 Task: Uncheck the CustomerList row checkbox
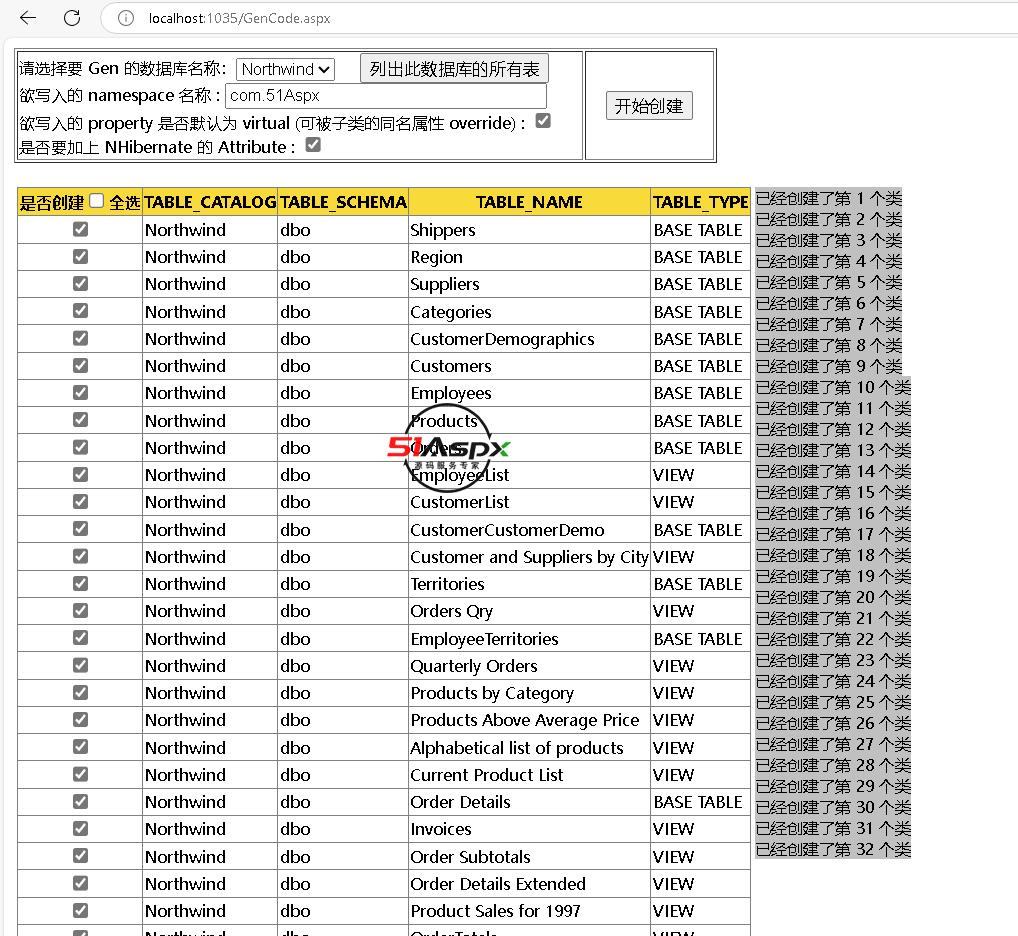click(x=81, y=502)
